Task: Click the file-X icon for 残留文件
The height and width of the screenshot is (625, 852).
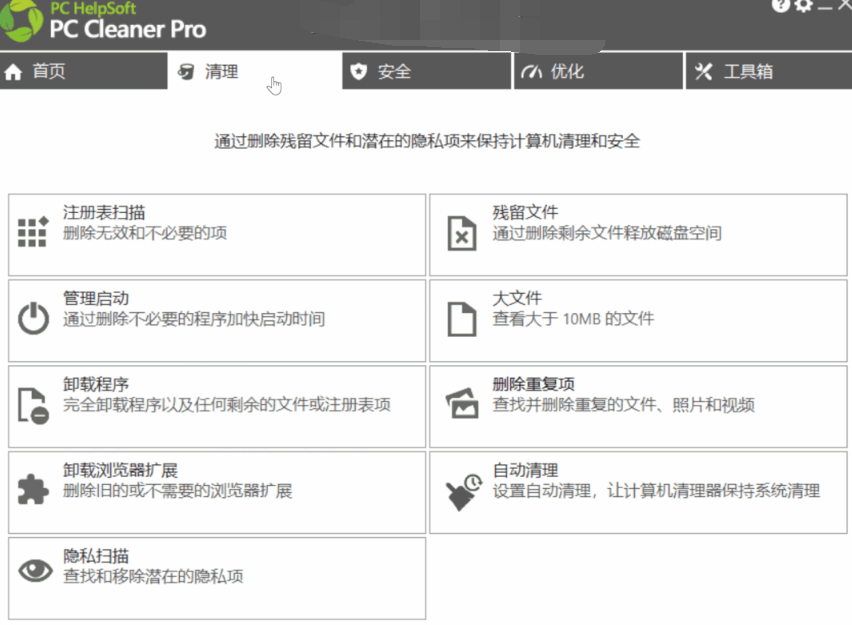Action: pyautogui.click(x=462, y=233)
